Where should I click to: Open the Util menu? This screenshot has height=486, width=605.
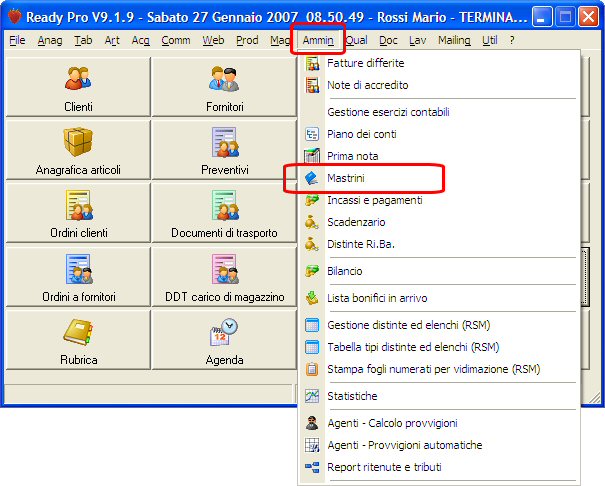[x=490, y=40]
